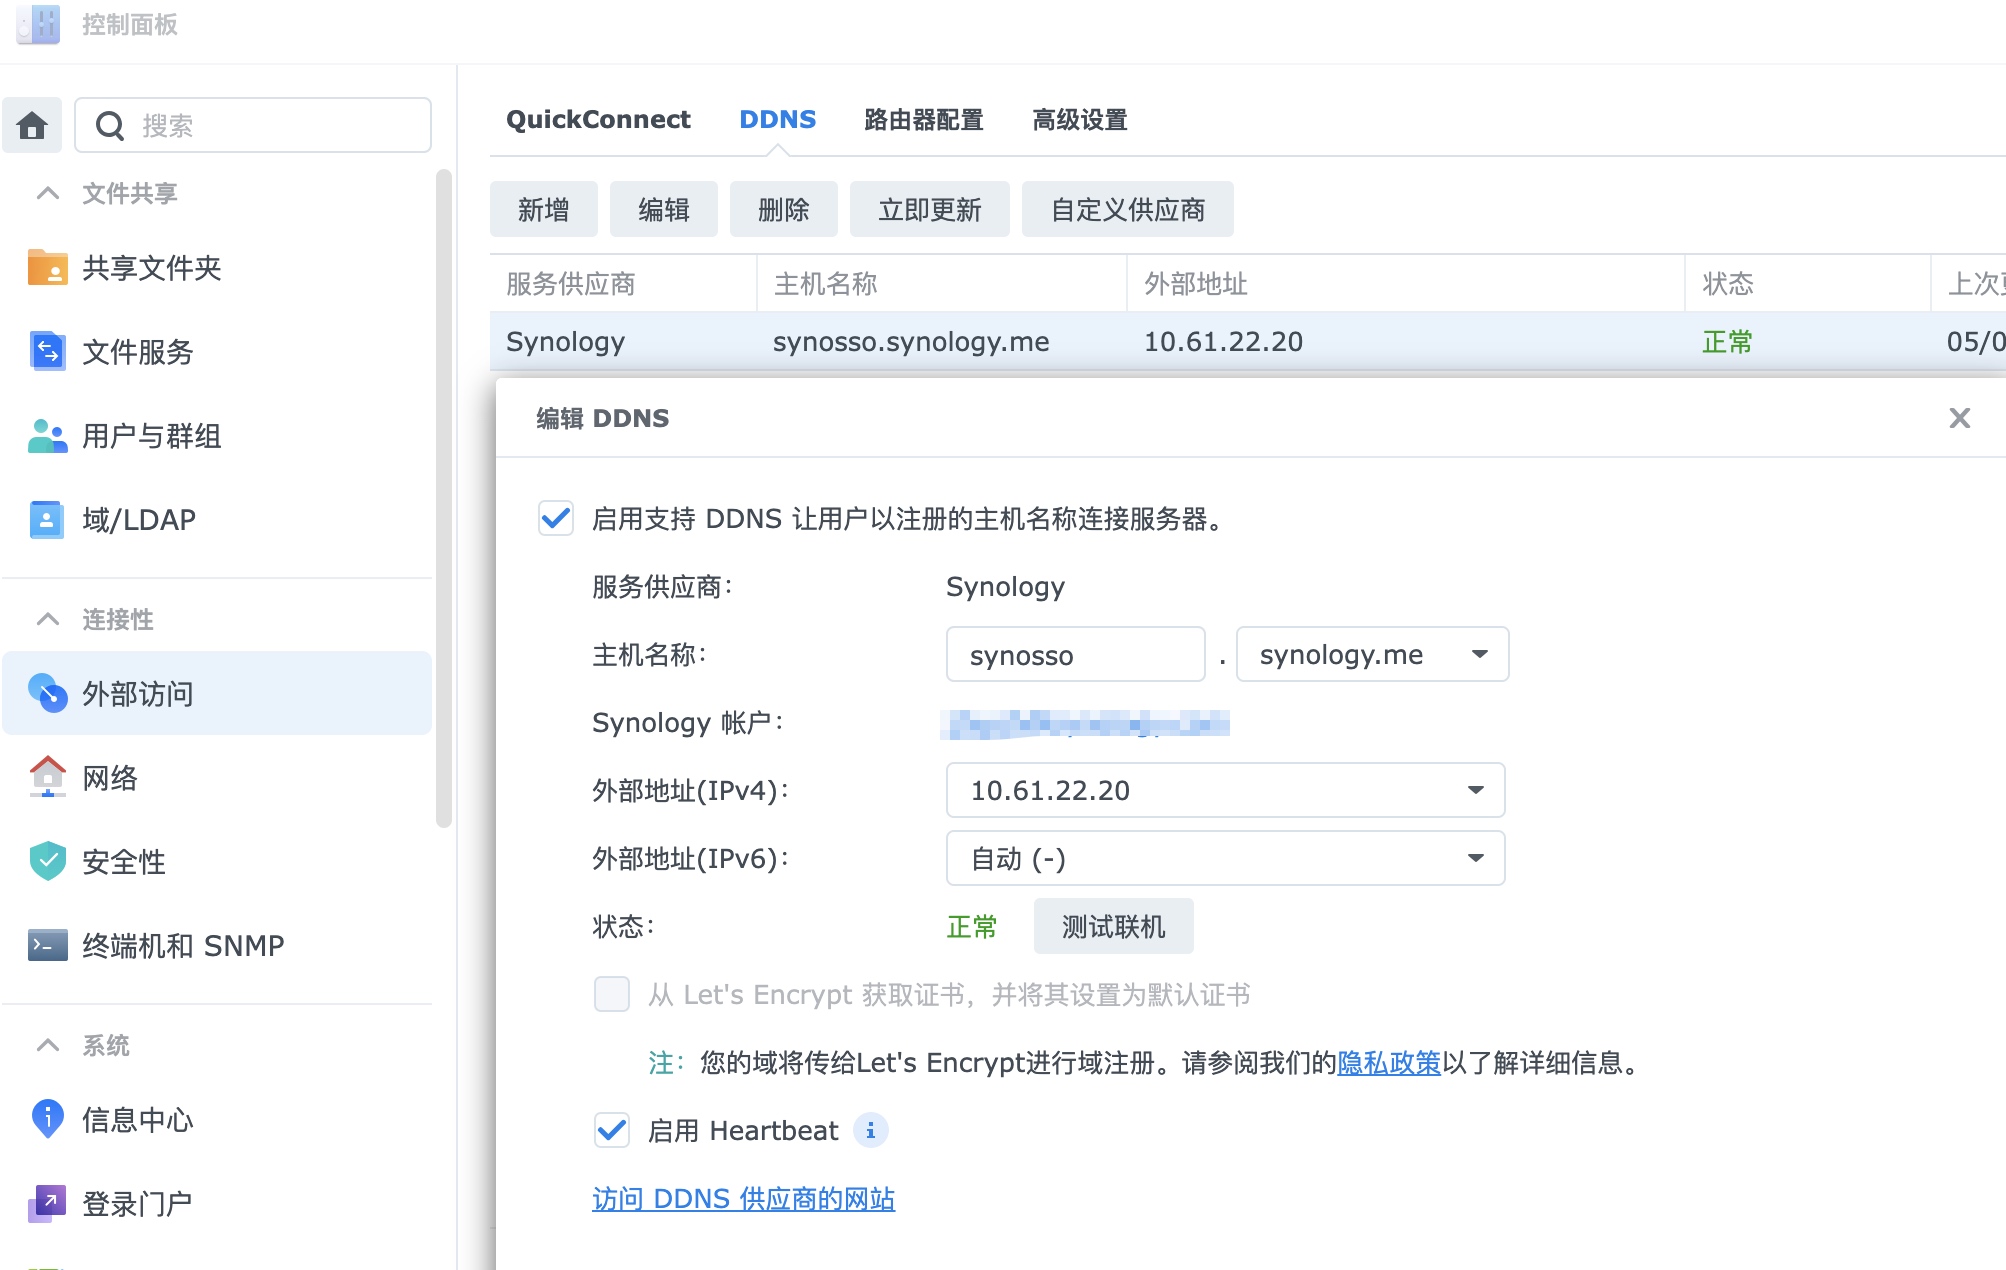The width and height of the screenshot is (2006, 1270).
Task: Open the IPv4 external address dropdown
Action: pyautogui.click(x=1225, y=790)
